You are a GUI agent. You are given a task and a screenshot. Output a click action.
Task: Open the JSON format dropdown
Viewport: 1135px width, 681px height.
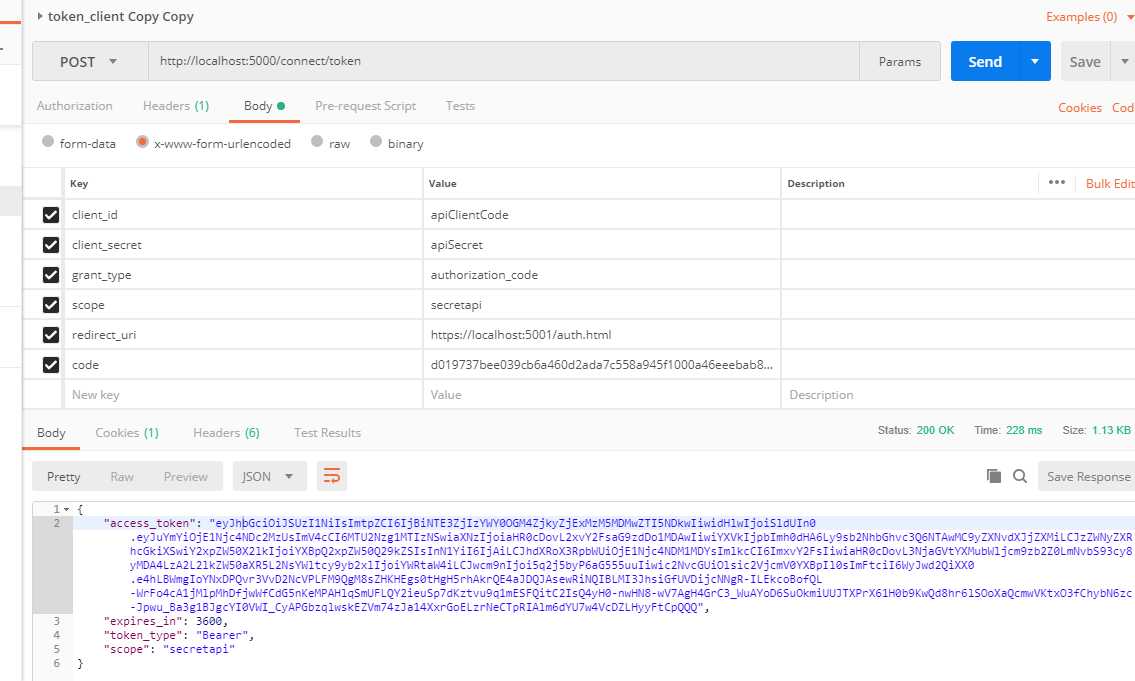[x=269, y=476]
